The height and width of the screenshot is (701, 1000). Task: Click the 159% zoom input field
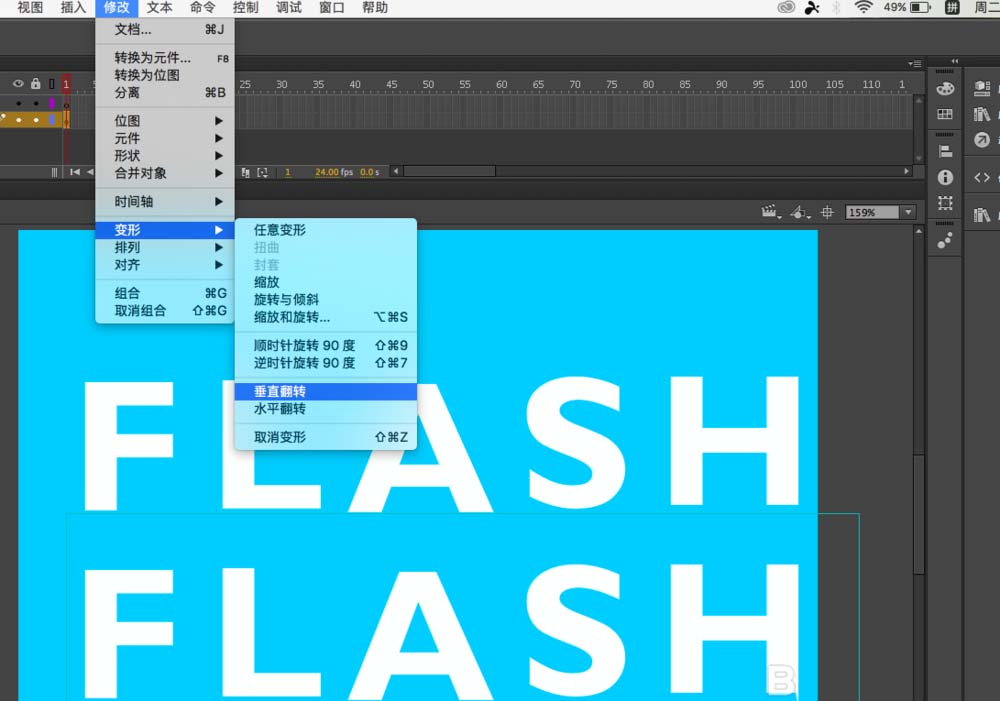872,212
